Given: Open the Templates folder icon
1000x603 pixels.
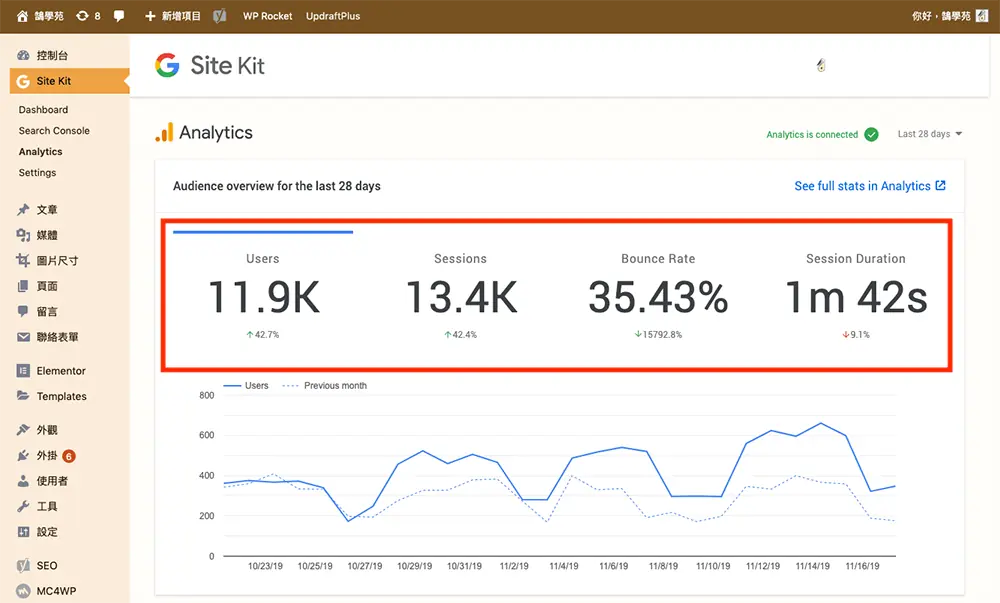Looking at the screenshot, I should pos(24,396).
